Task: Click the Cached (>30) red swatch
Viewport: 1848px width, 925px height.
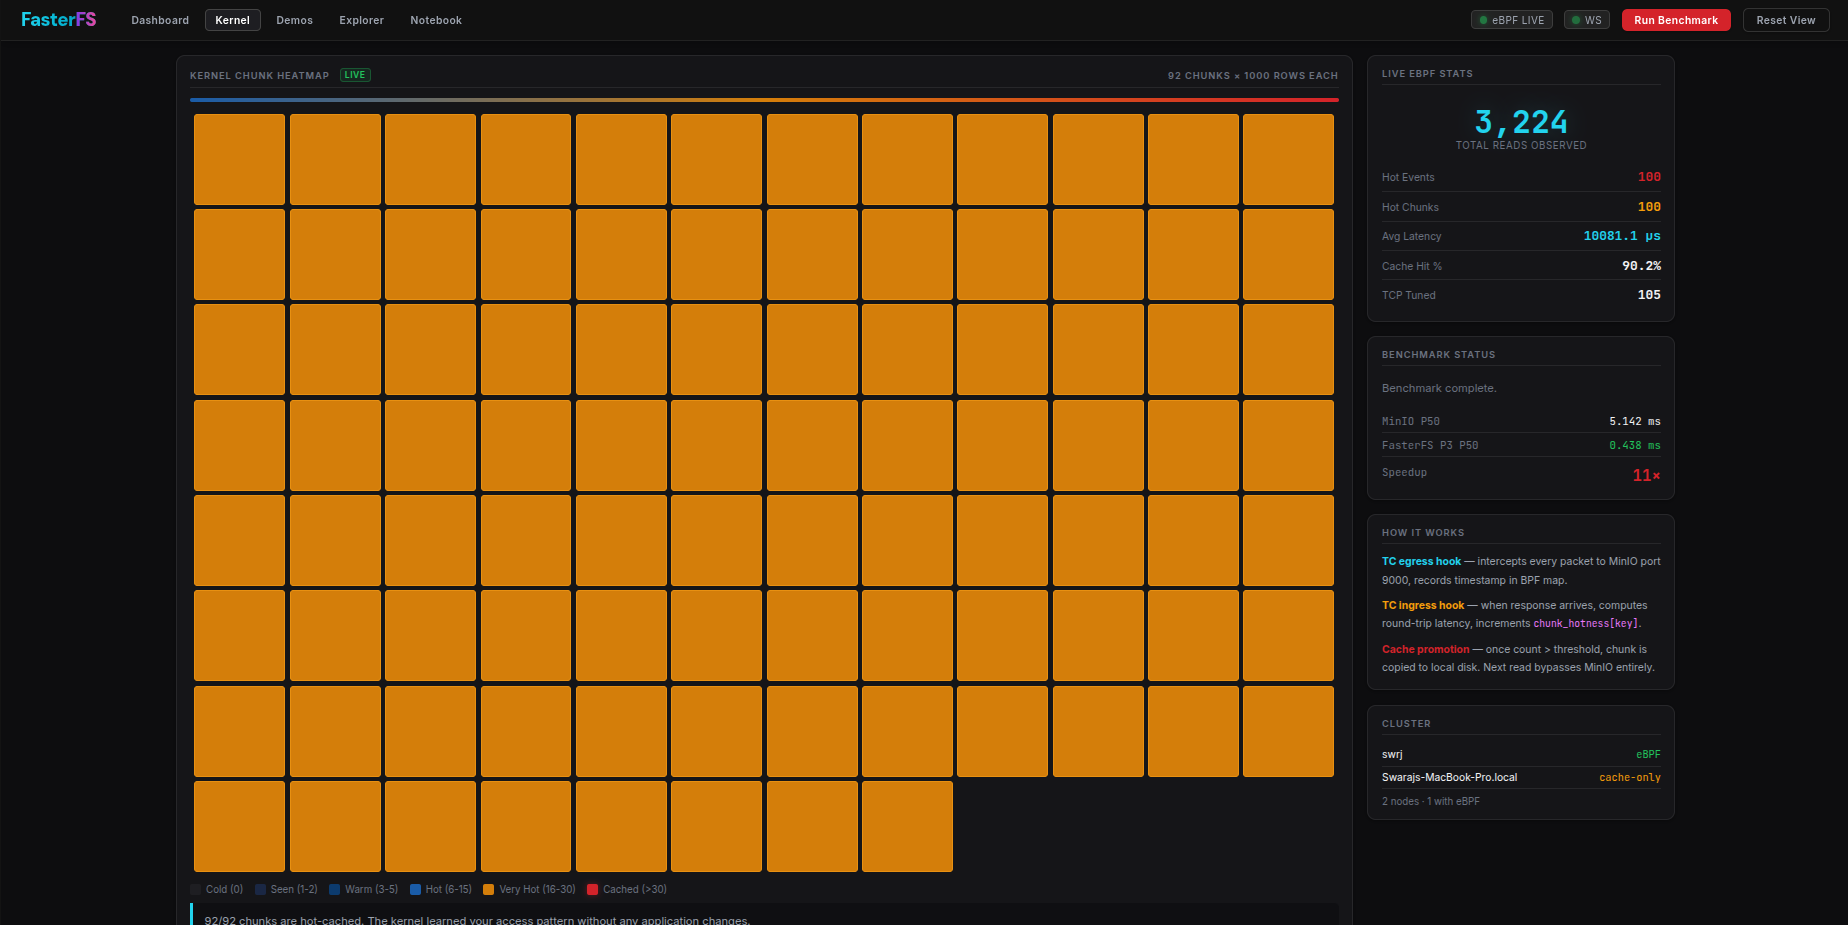Action: 593,889
